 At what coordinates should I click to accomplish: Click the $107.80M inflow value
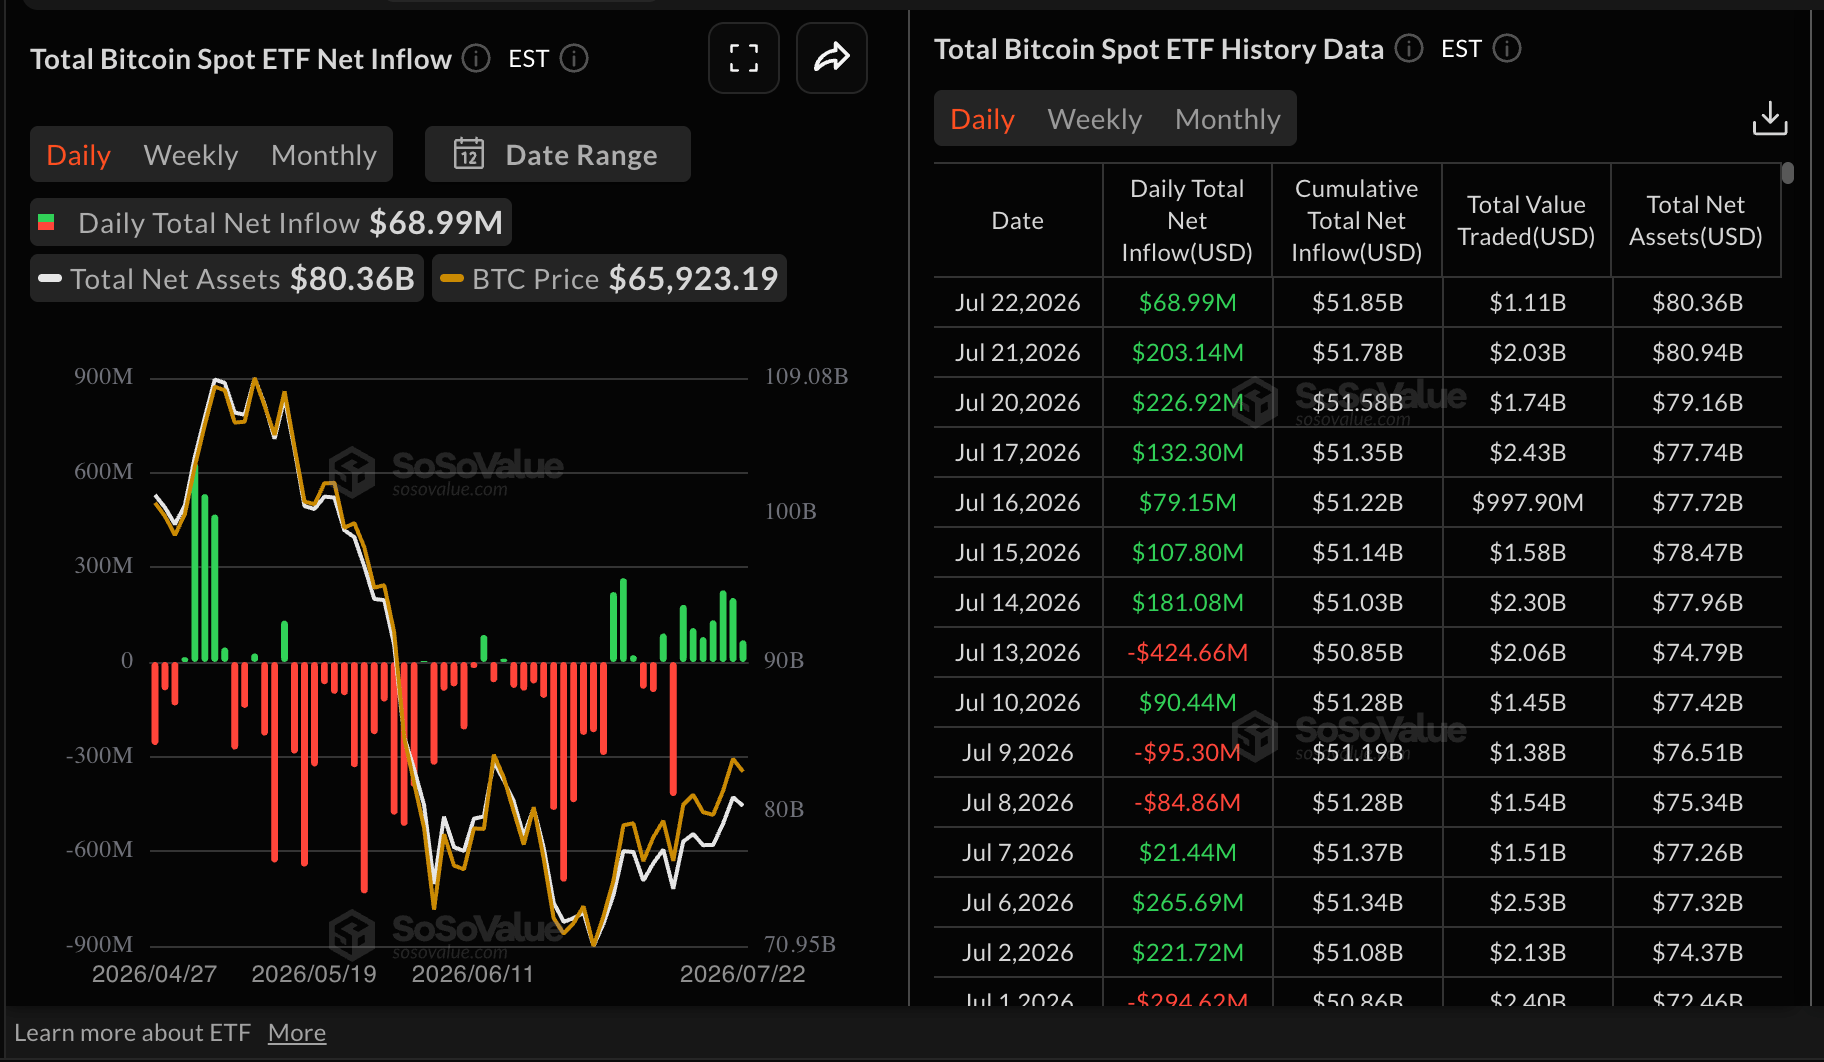(1187, 553)
